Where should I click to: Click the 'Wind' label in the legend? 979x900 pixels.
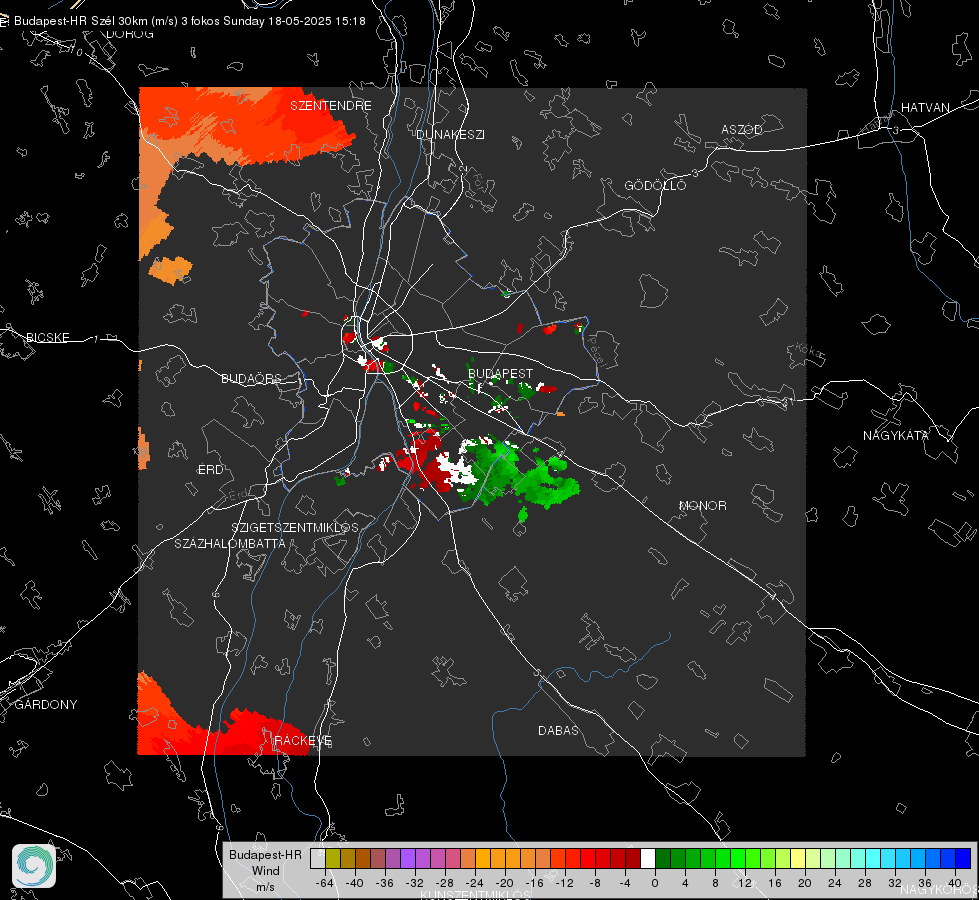tap(265, 871)
